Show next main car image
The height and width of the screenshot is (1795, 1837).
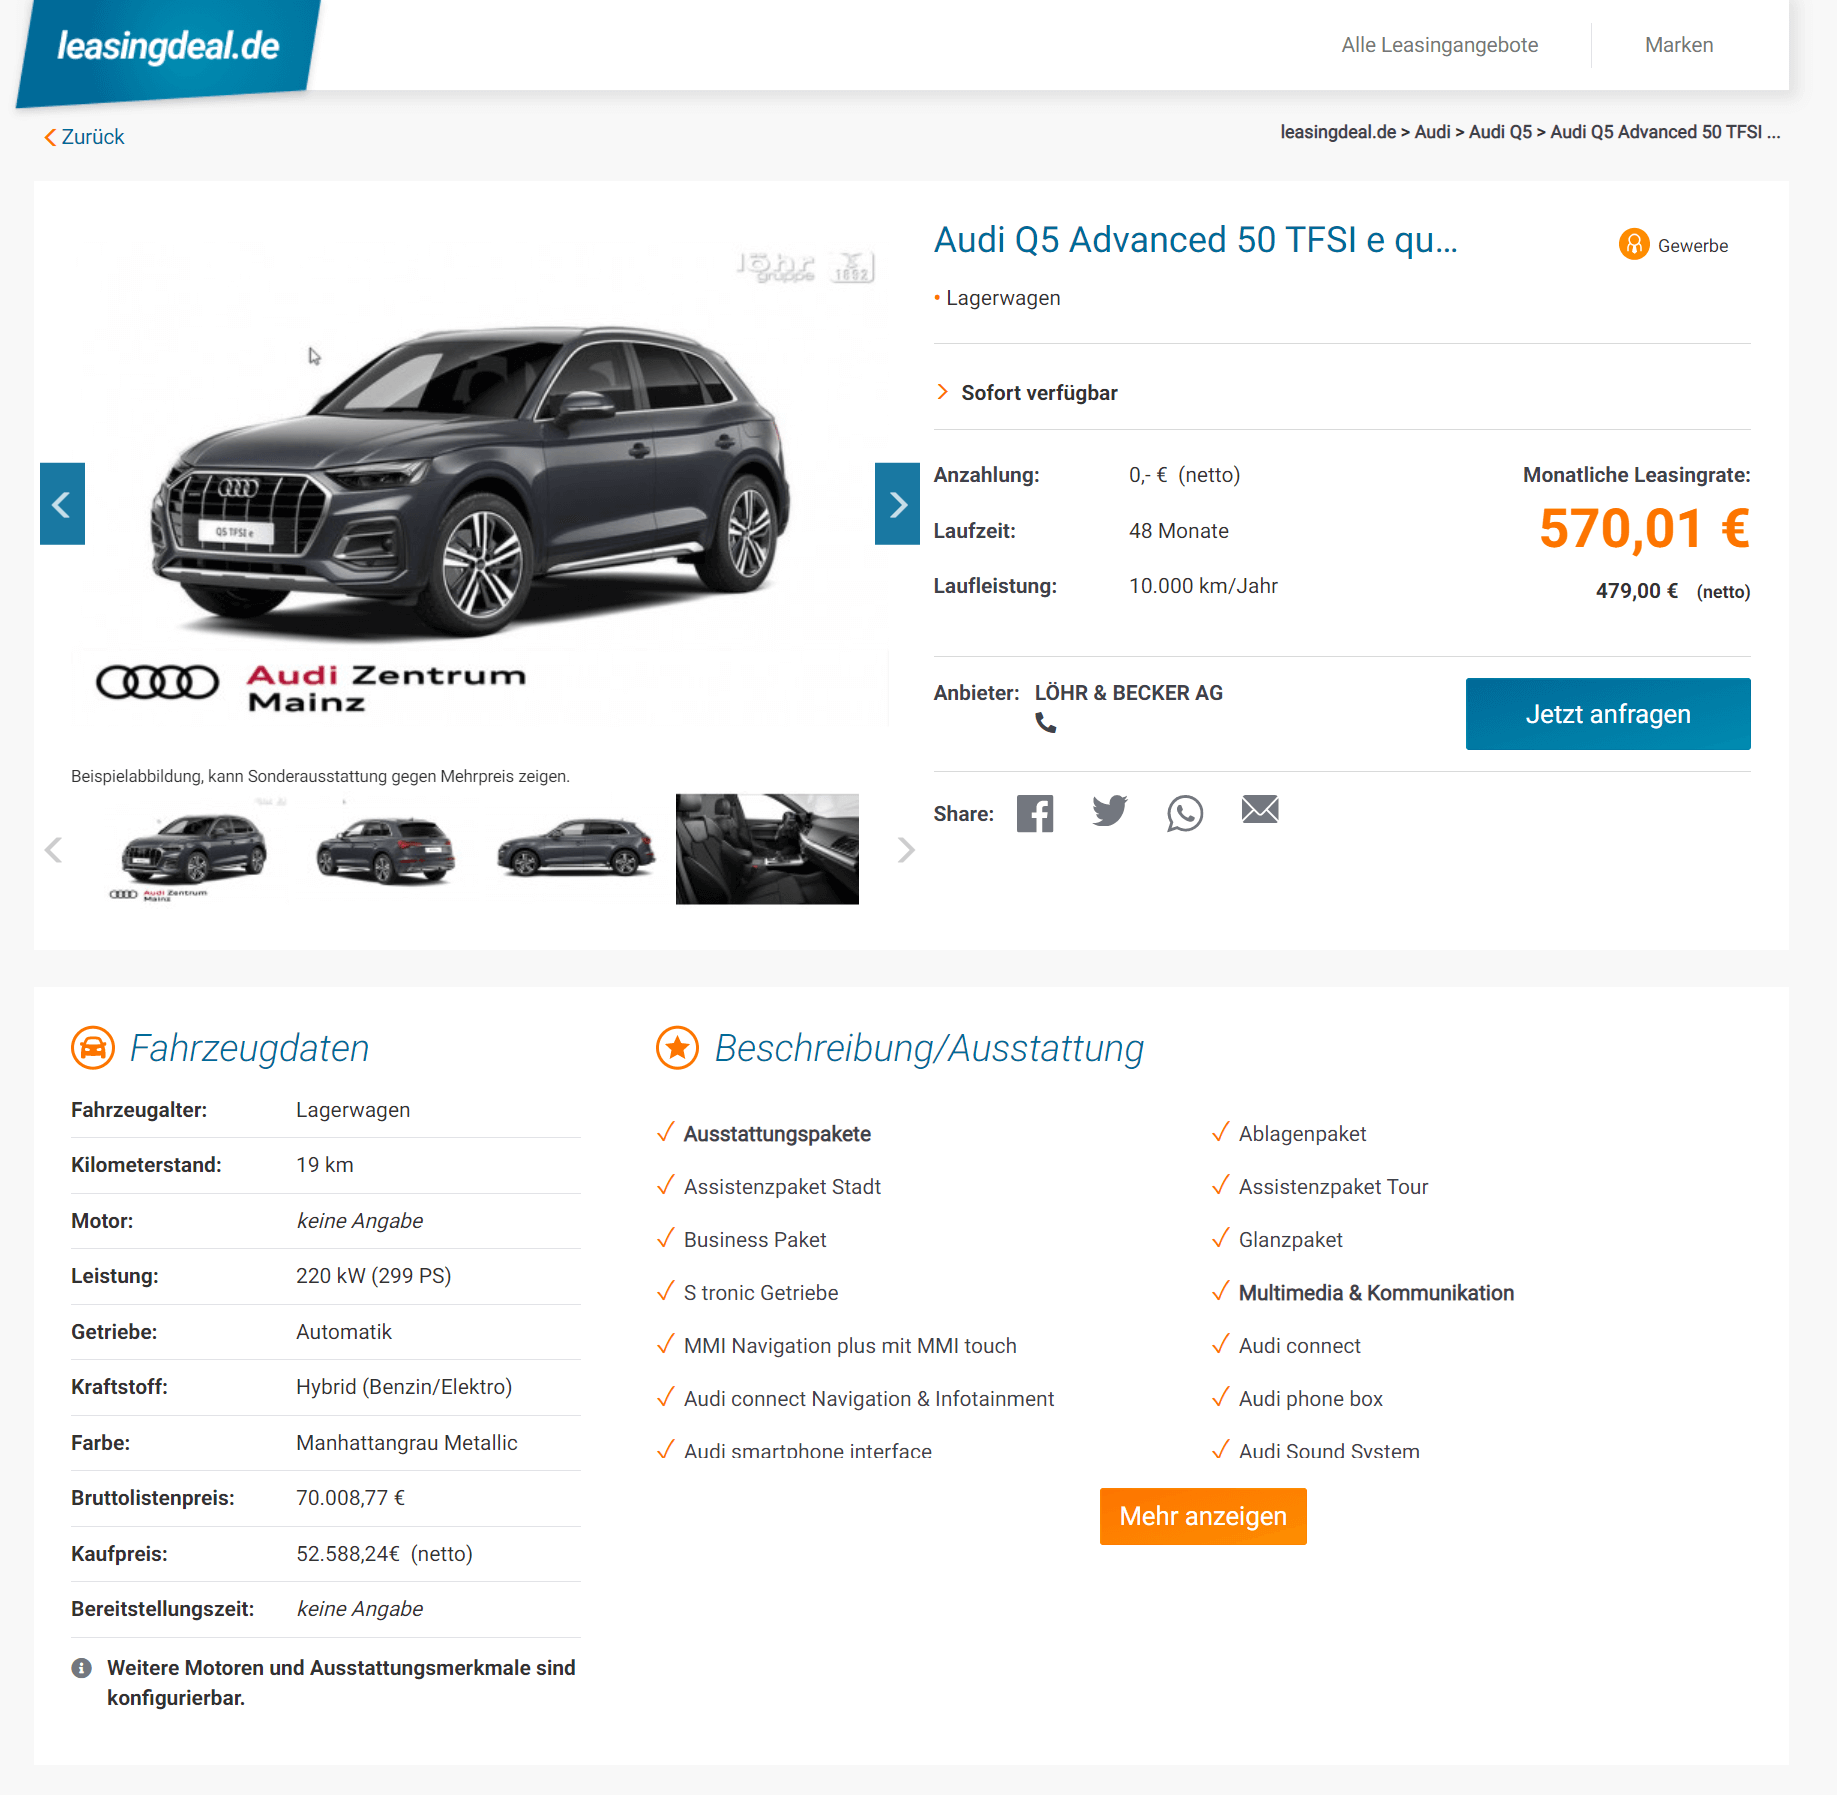point(897,504)
